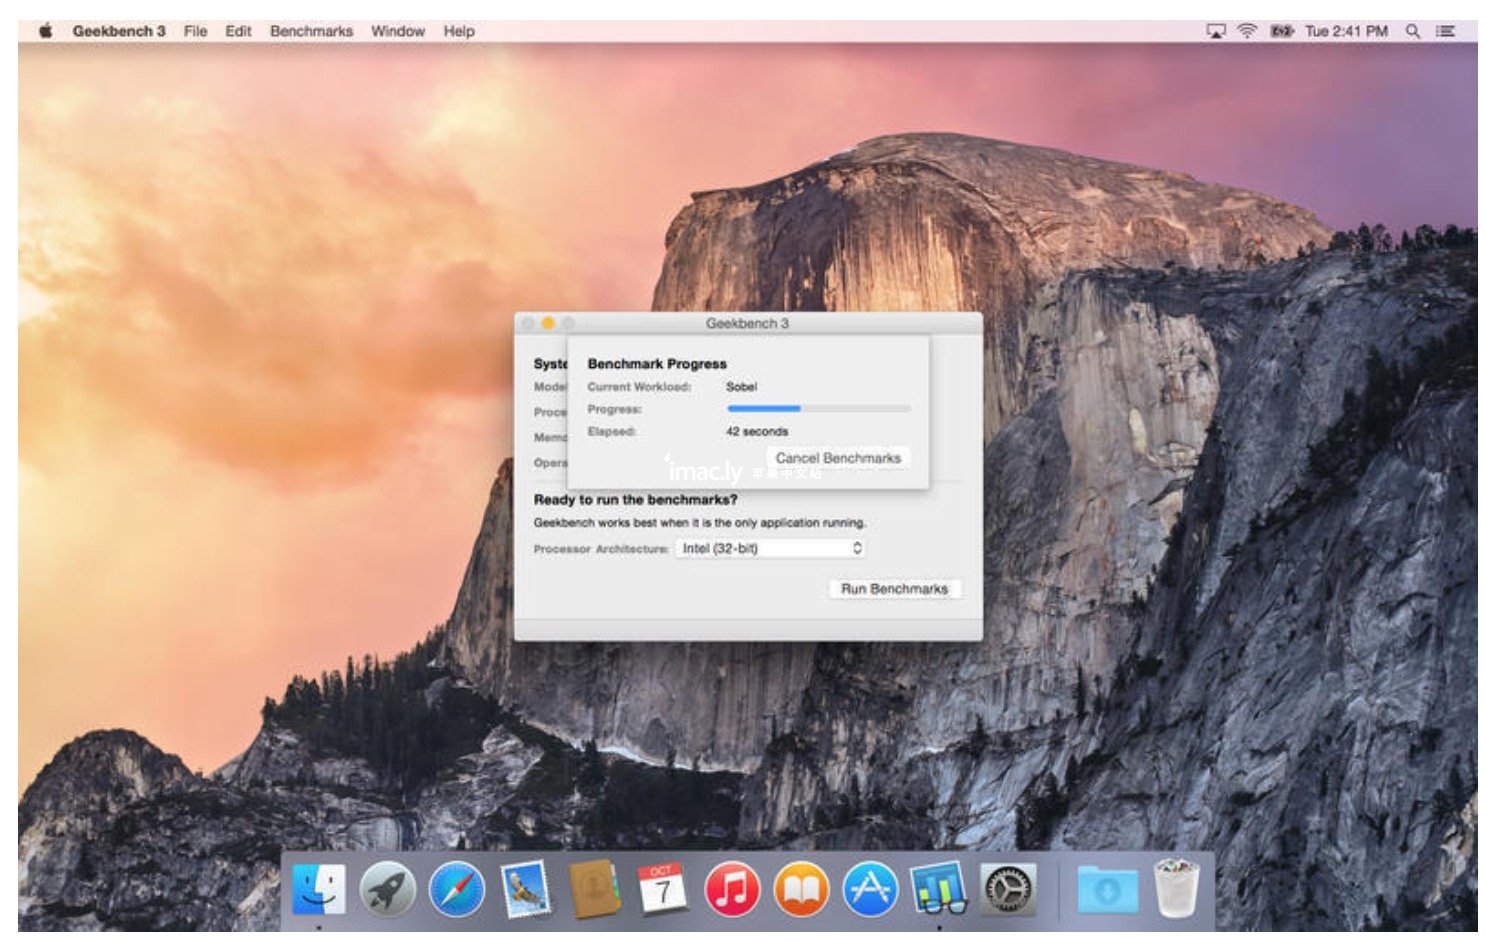Open iTunes music note icon in Dock
Image resolution: width=1486 pixels, height=942 pixels.
(x=732, y=889)
